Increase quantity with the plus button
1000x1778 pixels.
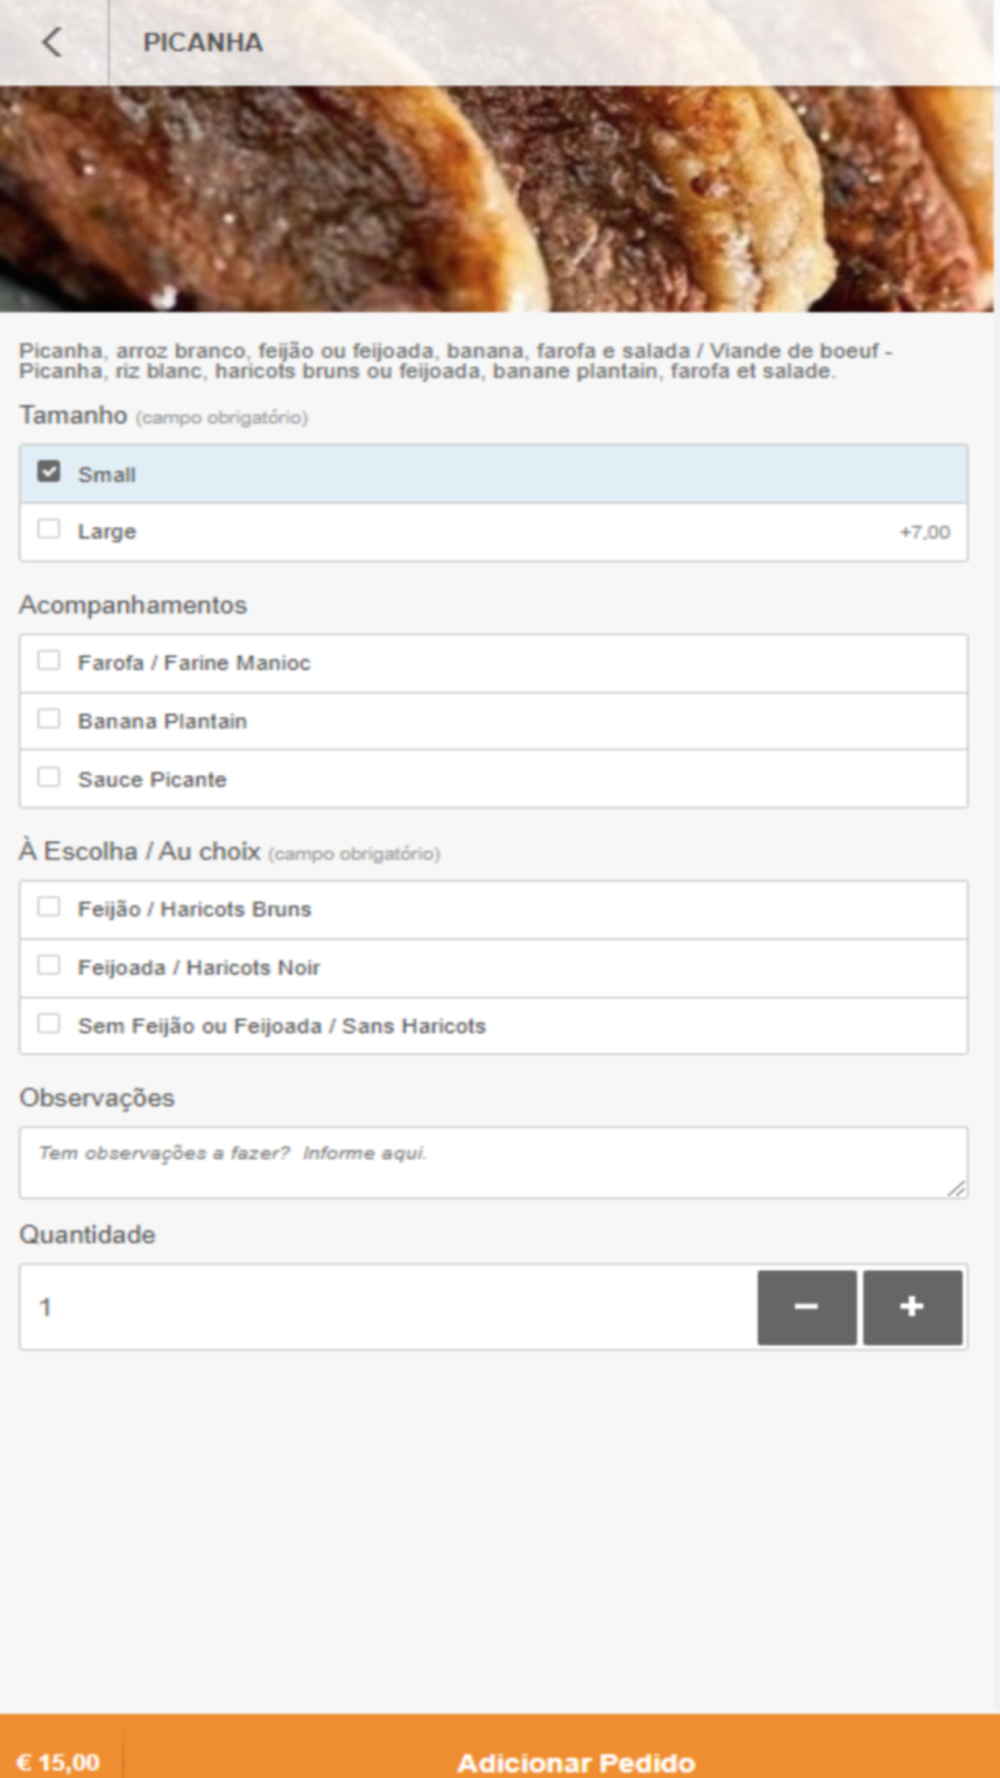[912, 1307]
